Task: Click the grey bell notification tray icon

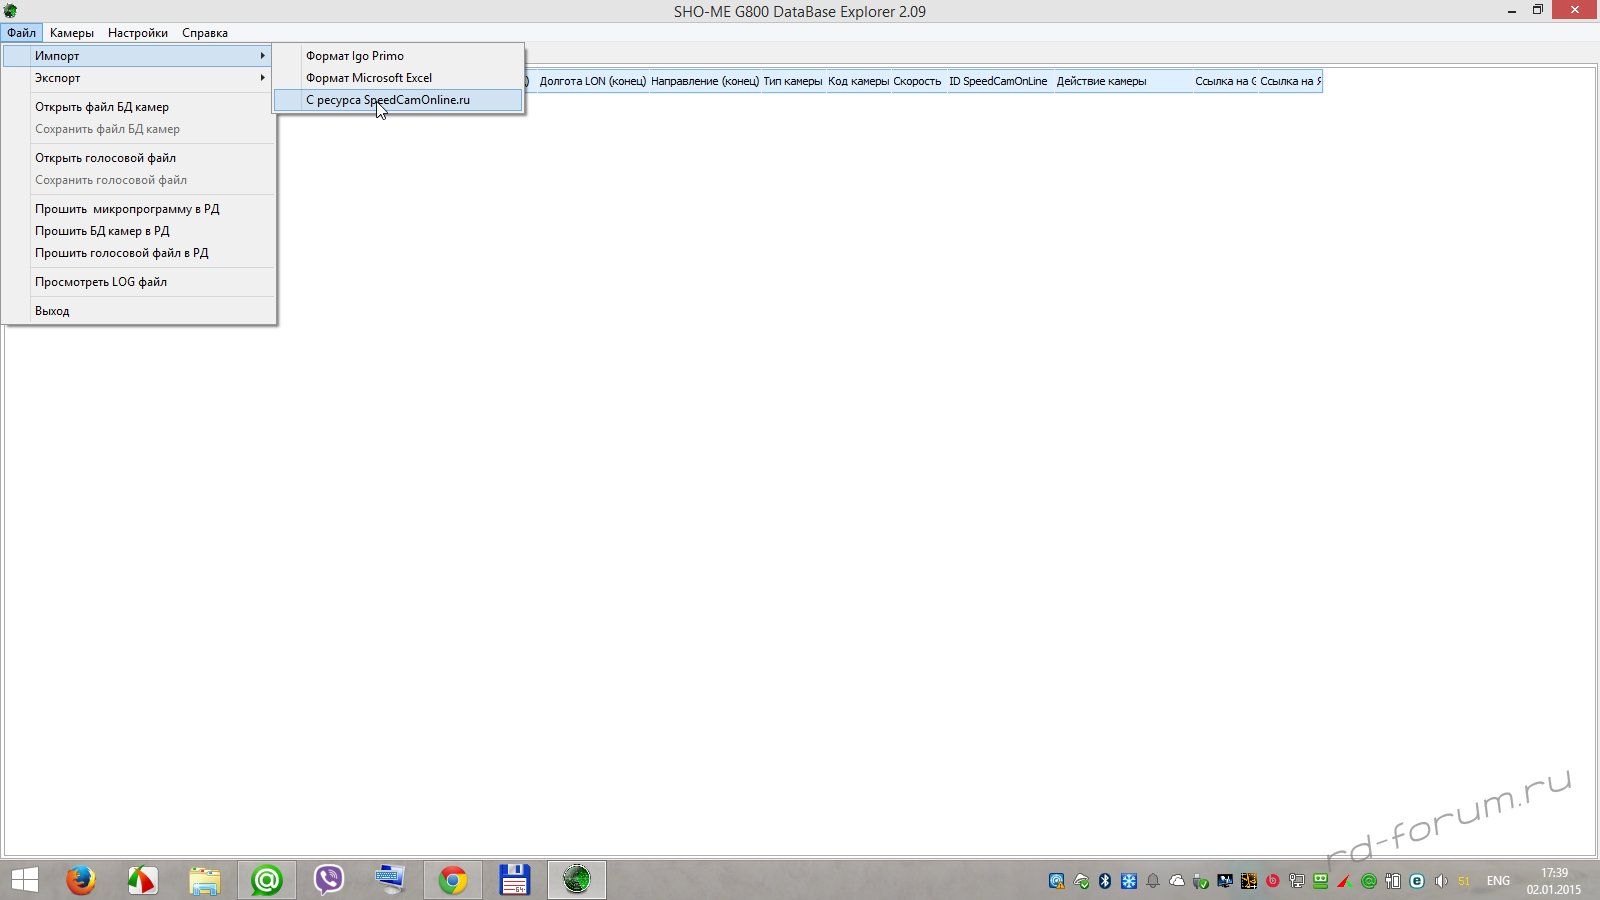Action: click(x=1153, y=881)
